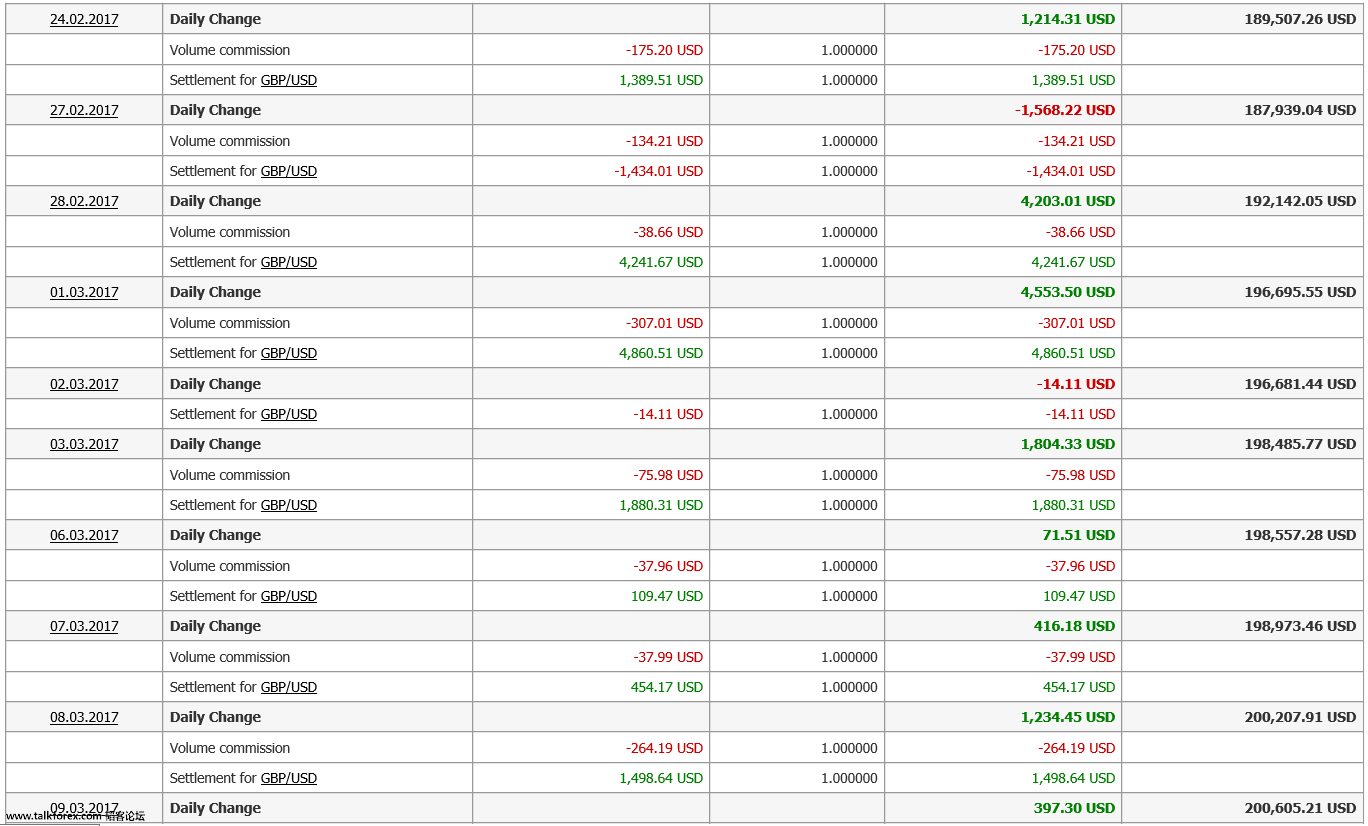Click GBP/USD link in -14.11 USD settlement row
This screenshot has width=1368, height=826.
[289, 414]
